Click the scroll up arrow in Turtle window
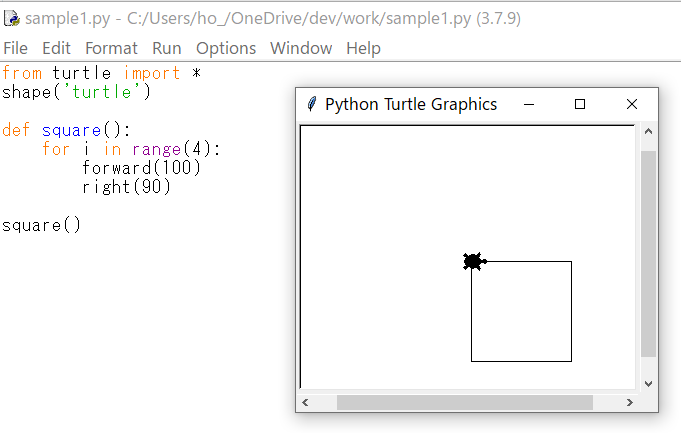Viewport: 681px width, 433px height. pyautogui.click(x=648, y=132)
